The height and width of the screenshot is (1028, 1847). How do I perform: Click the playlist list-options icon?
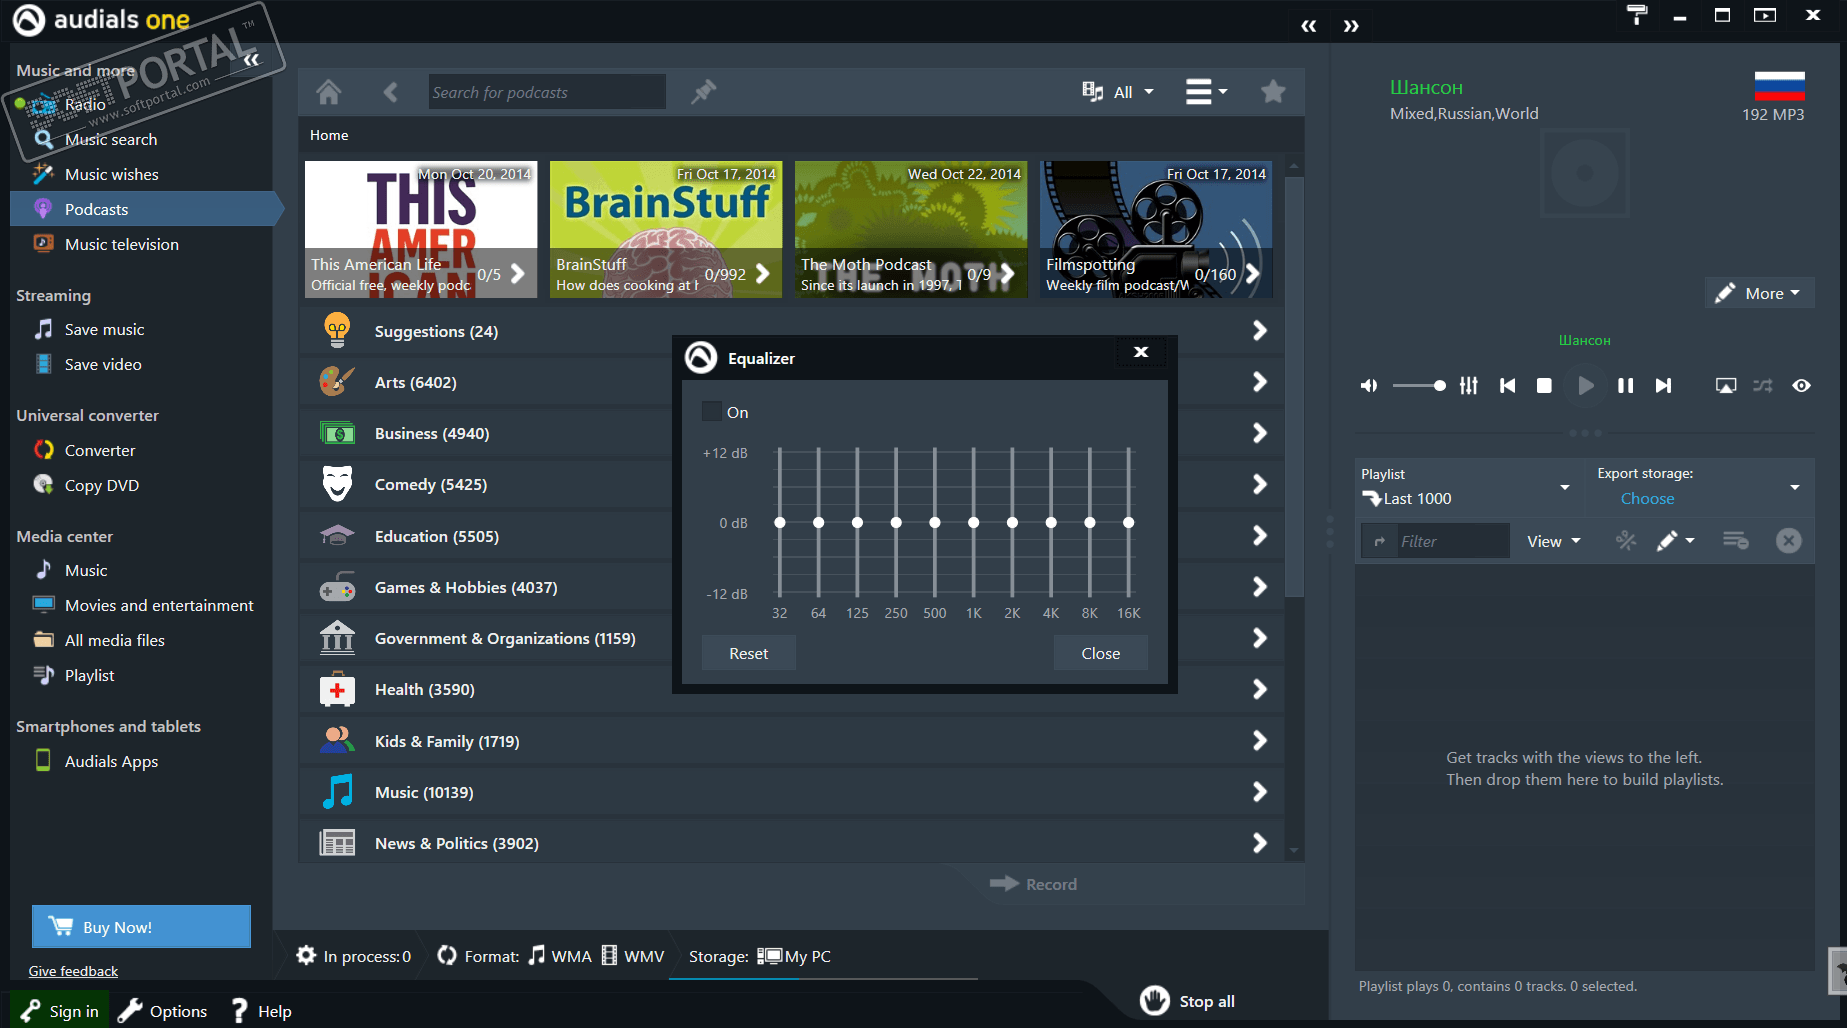click(1735, 541)
